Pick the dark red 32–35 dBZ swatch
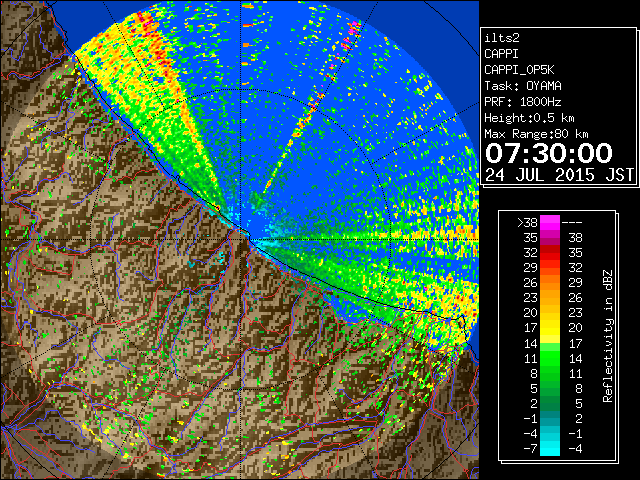The image size is (640, 480). click(550, 253)
